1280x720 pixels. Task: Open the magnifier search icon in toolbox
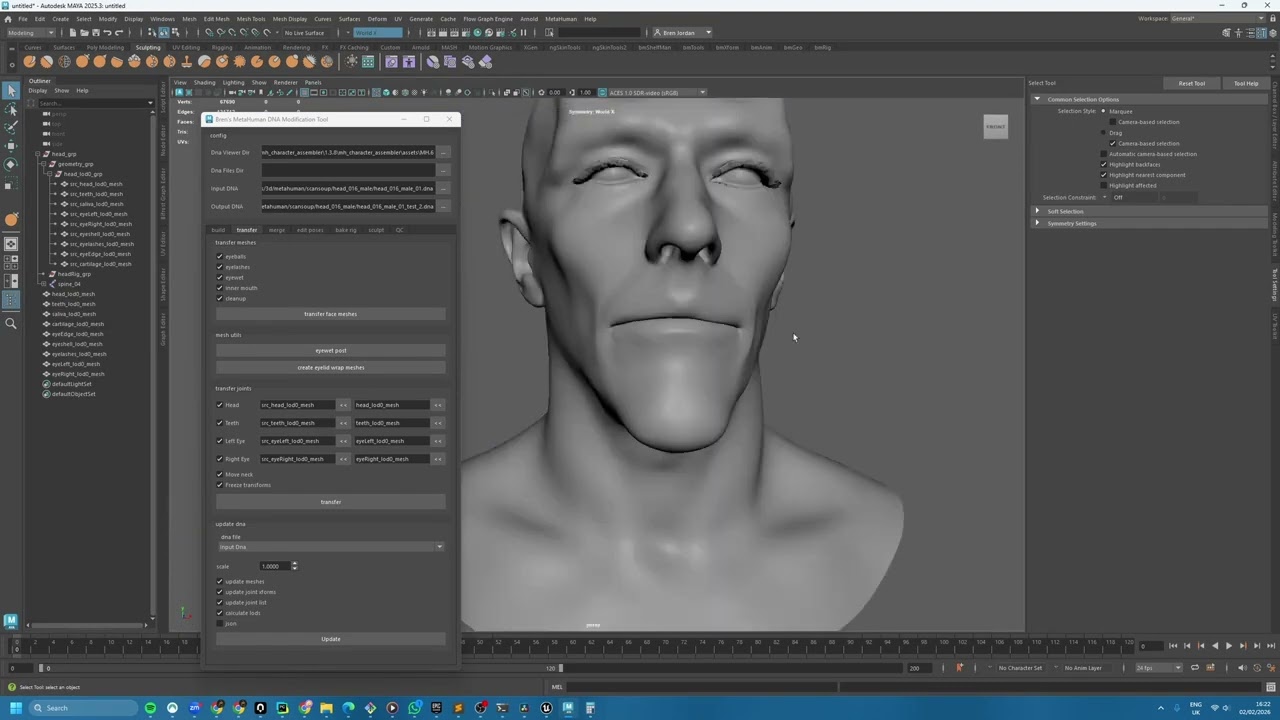(x=11, y=323)
